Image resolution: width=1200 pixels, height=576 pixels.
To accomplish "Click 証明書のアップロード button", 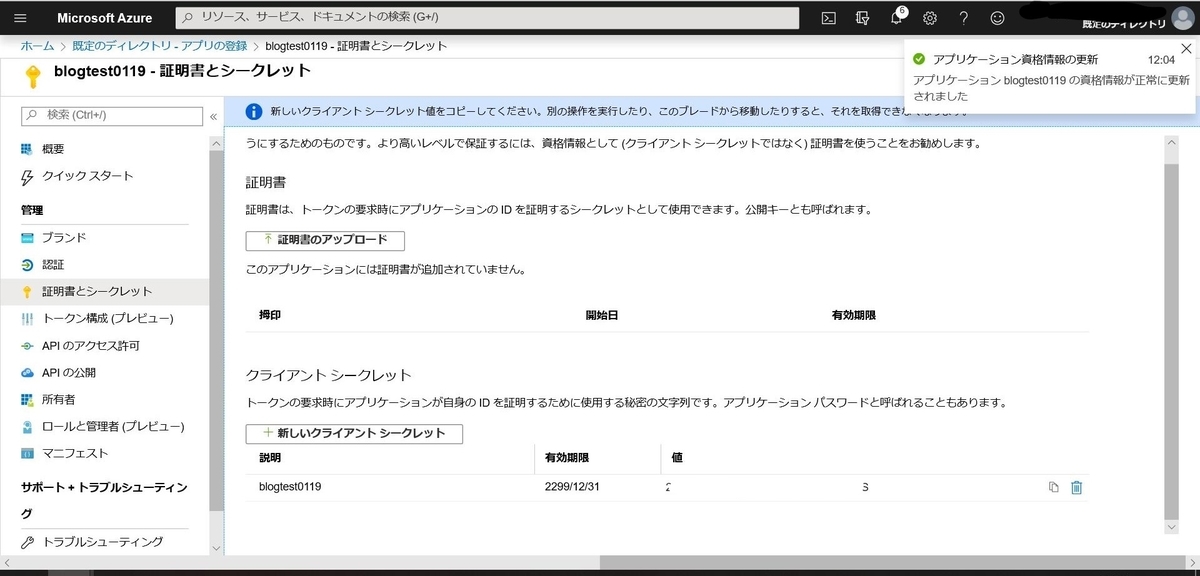I will click(x=325, y=240).
